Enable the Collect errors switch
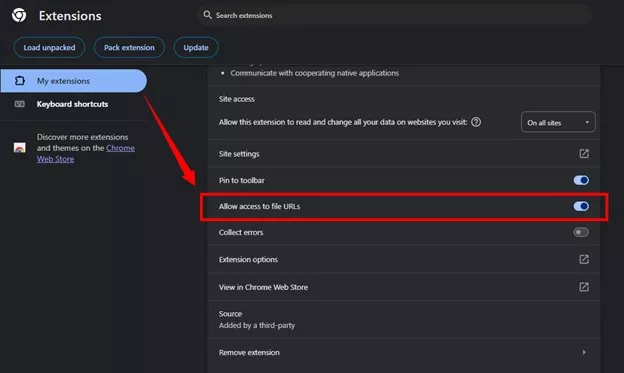624x373 pixels. pos(581,232)
